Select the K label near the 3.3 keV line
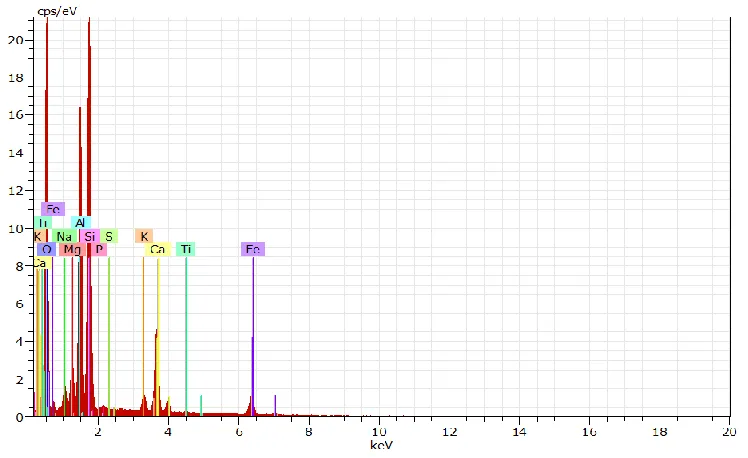The height and width of the screenshot is (458, 748). click(144, 236)
